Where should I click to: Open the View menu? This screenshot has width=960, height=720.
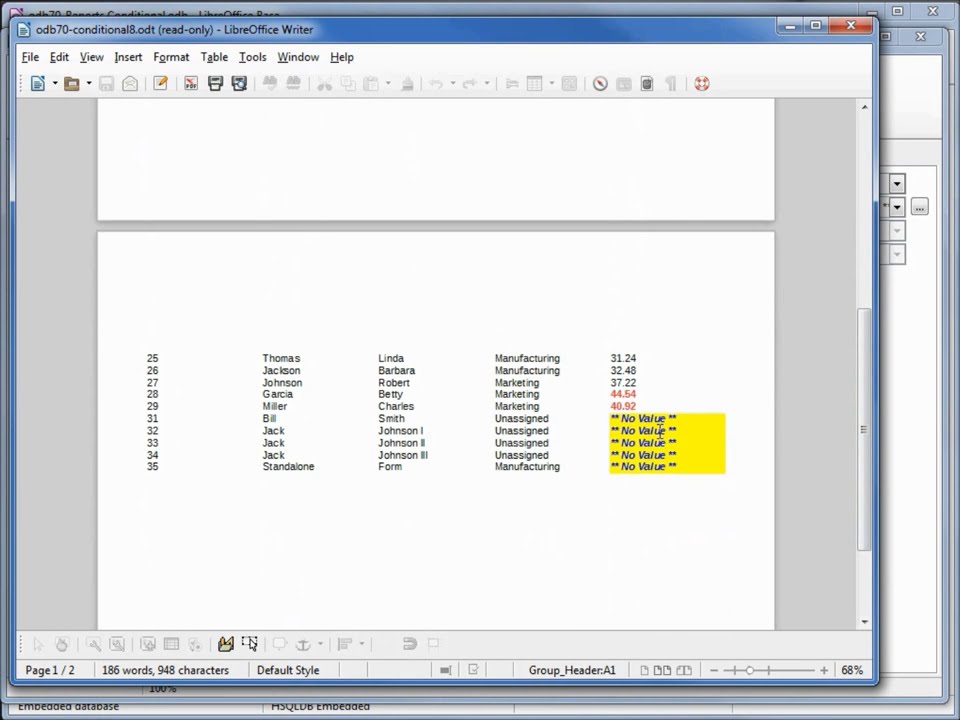[x=91, y=57]
